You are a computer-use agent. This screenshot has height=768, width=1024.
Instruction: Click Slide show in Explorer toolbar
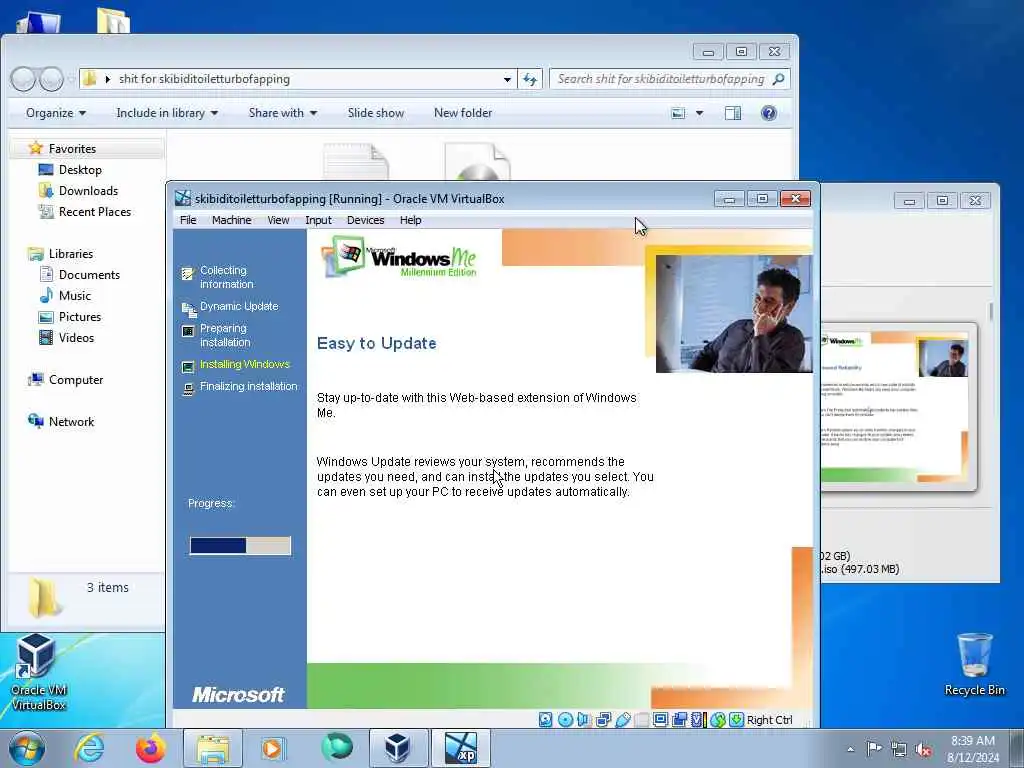(x=376, y=113)
